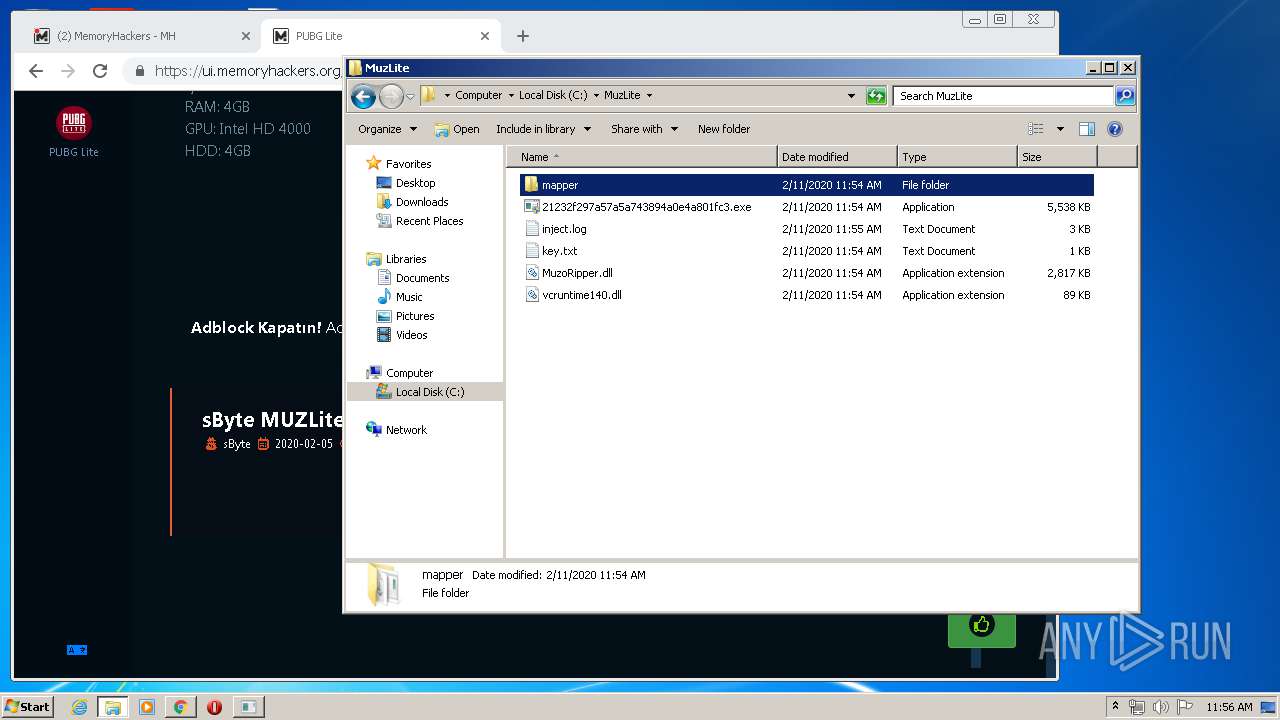
Task: Select Computer in navigation pane
Action: (399, 373)
